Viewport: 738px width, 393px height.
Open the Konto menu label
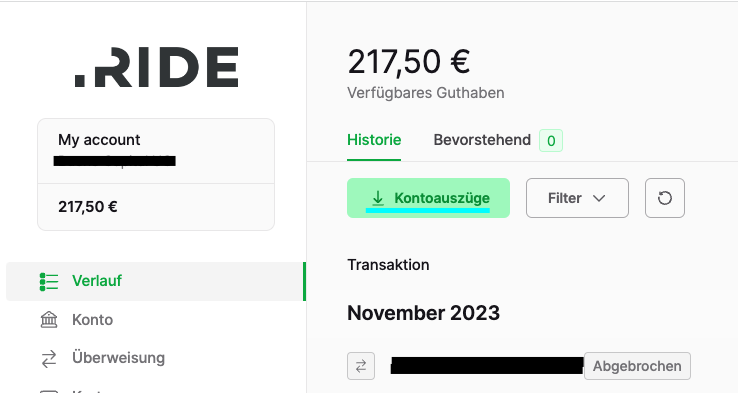click(x=92, y=320)
